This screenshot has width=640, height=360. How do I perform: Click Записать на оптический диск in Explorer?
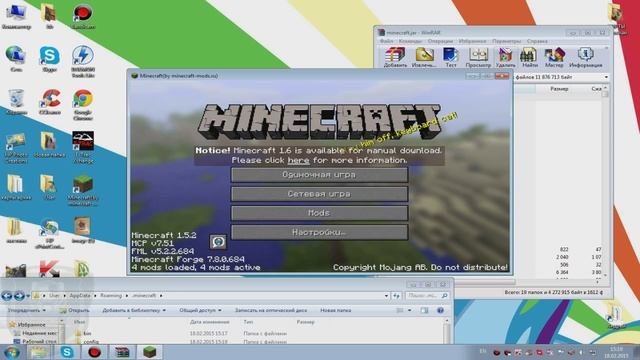point(271,311)
